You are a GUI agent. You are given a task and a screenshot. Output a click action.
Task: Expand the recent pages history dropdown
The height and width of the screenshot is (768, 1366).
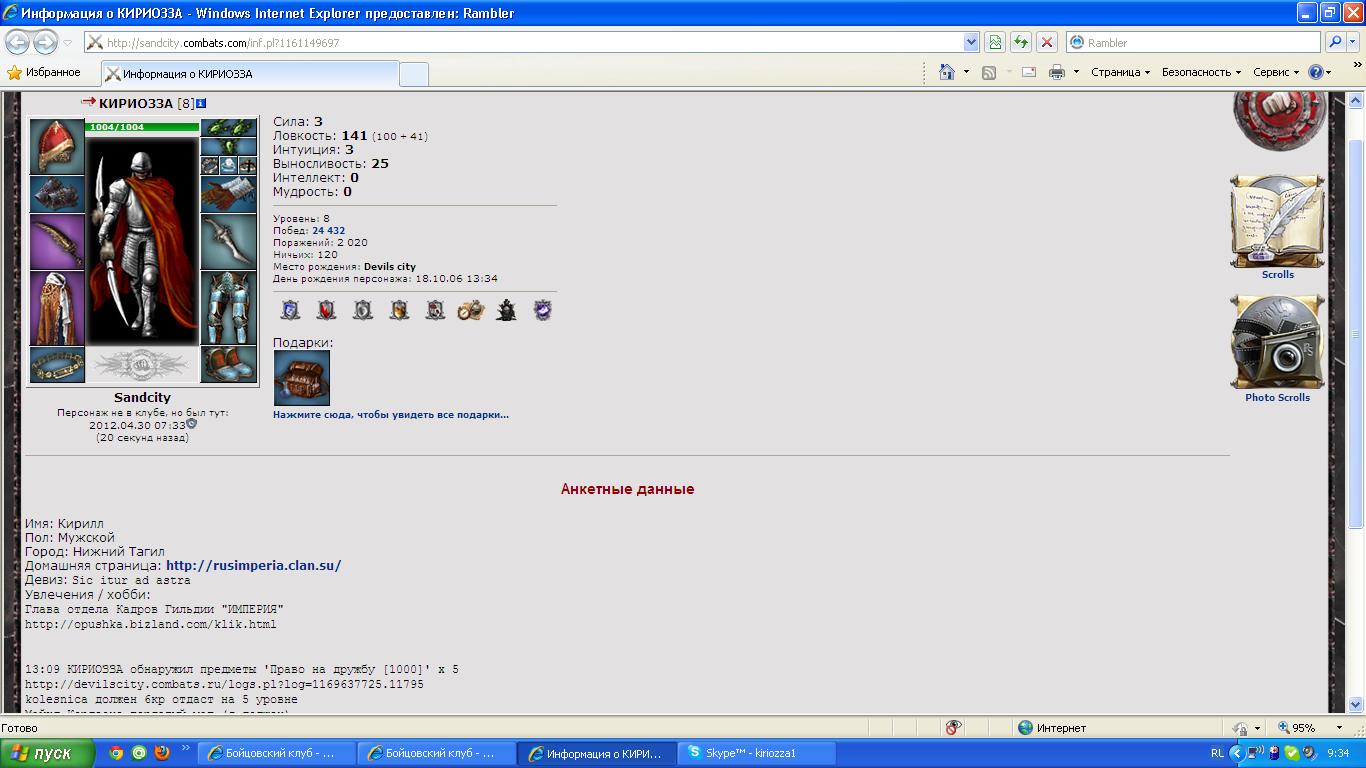tap(68, 43)
